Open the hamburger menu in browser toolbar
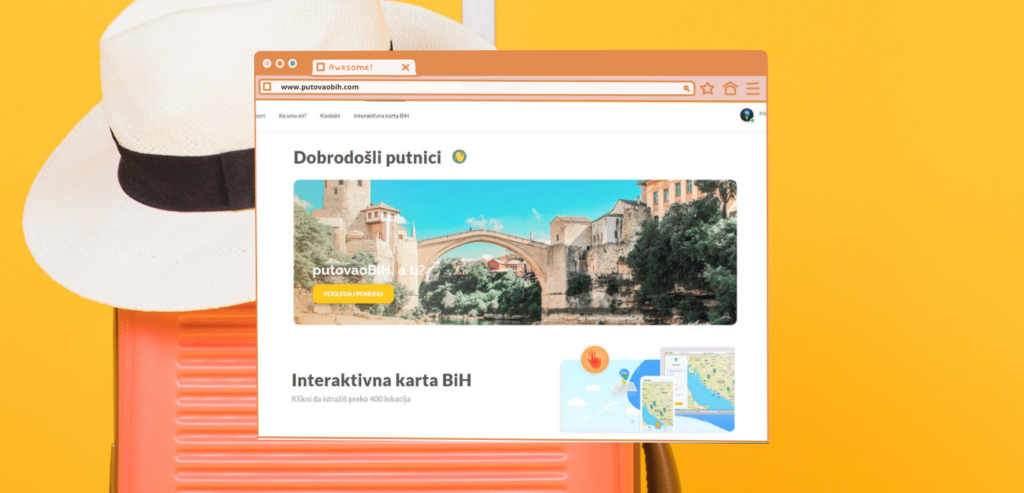 [x=753, y=88]
